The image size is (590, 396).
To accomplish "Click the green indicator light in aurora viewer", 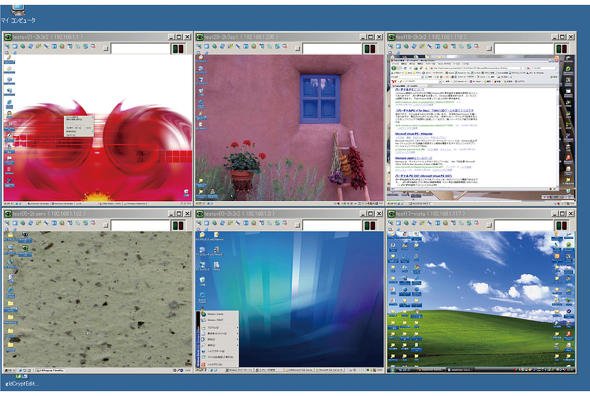I will click(x=367, y=225).
